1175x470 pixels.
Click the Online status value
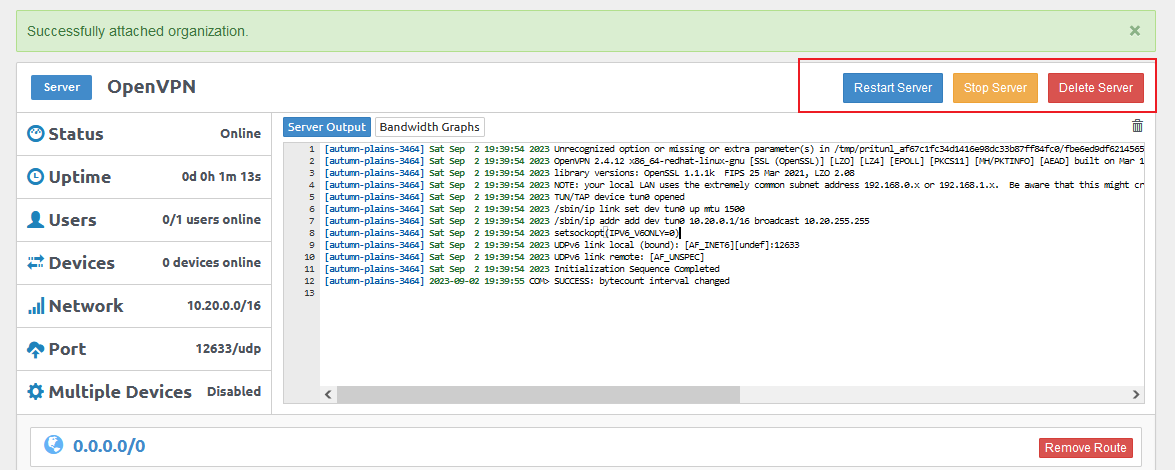241,134
